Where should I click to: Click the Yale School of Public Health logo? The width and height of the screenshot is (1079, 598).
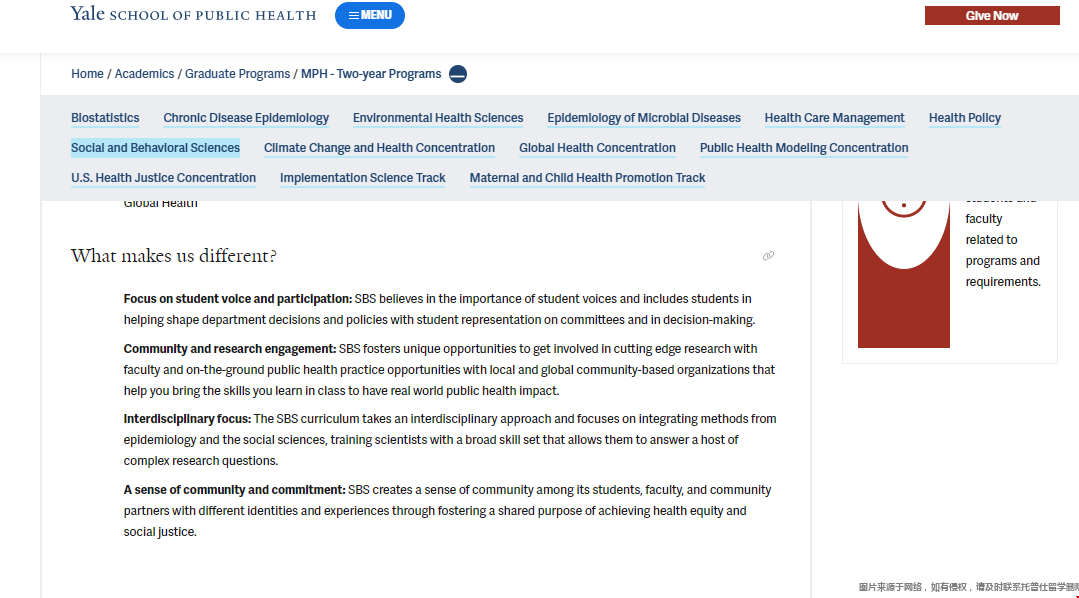193,14
